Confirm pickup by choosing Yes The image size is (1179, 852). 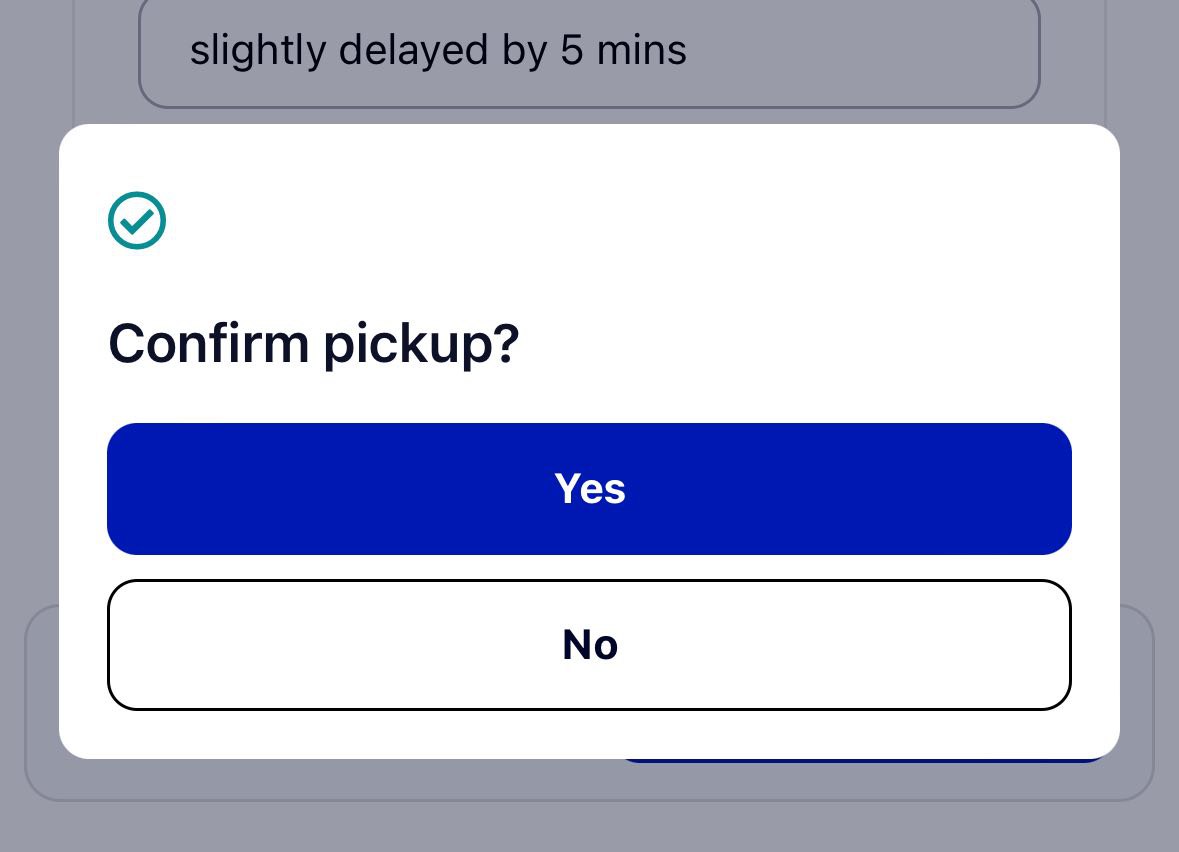tap(590, 489)
